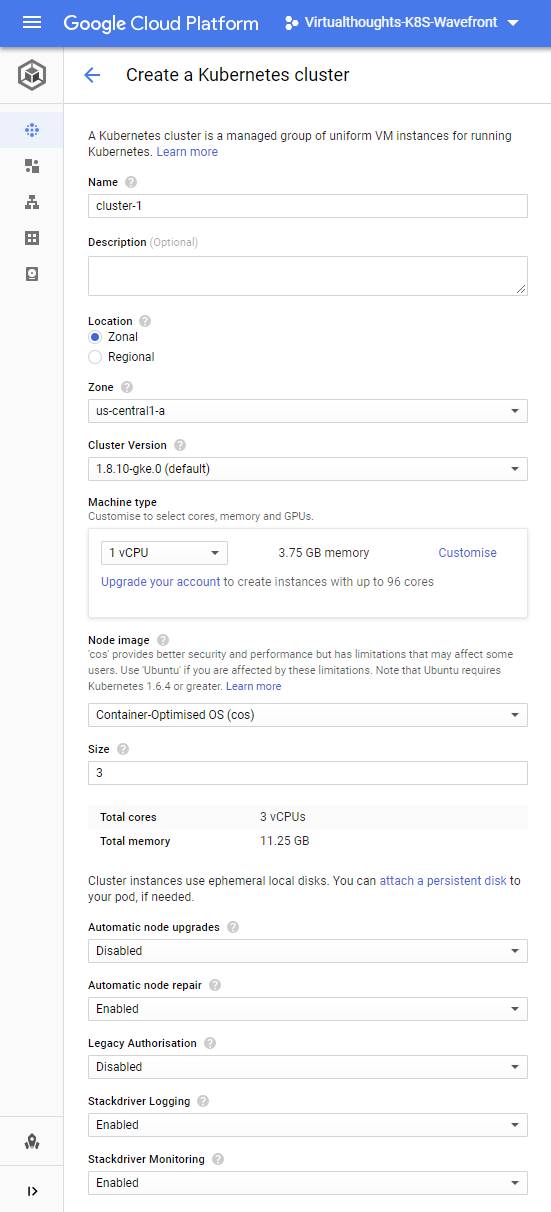This screenshot has height=1212, width=551.
Task: Open the Kubernetes Engine product icon
Action: pyautogui.click(x=32, y=75)
